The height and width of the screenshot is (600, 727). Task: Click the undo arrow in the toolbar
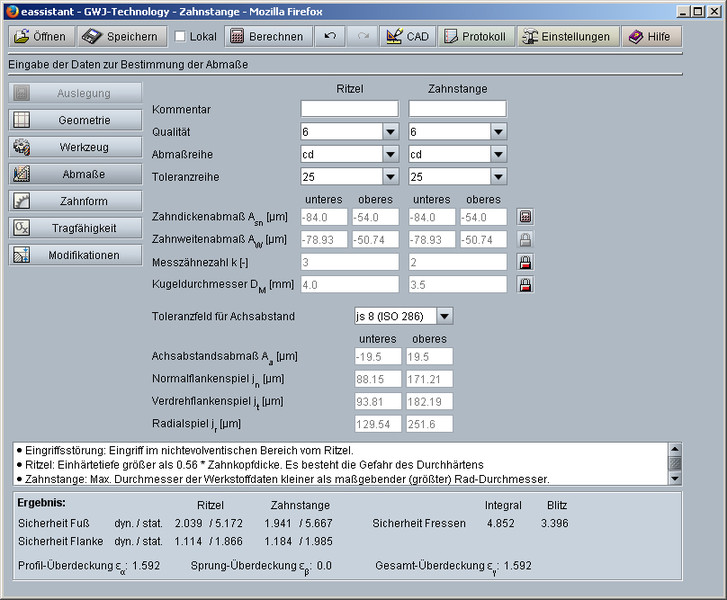click(x=329, y=37)
